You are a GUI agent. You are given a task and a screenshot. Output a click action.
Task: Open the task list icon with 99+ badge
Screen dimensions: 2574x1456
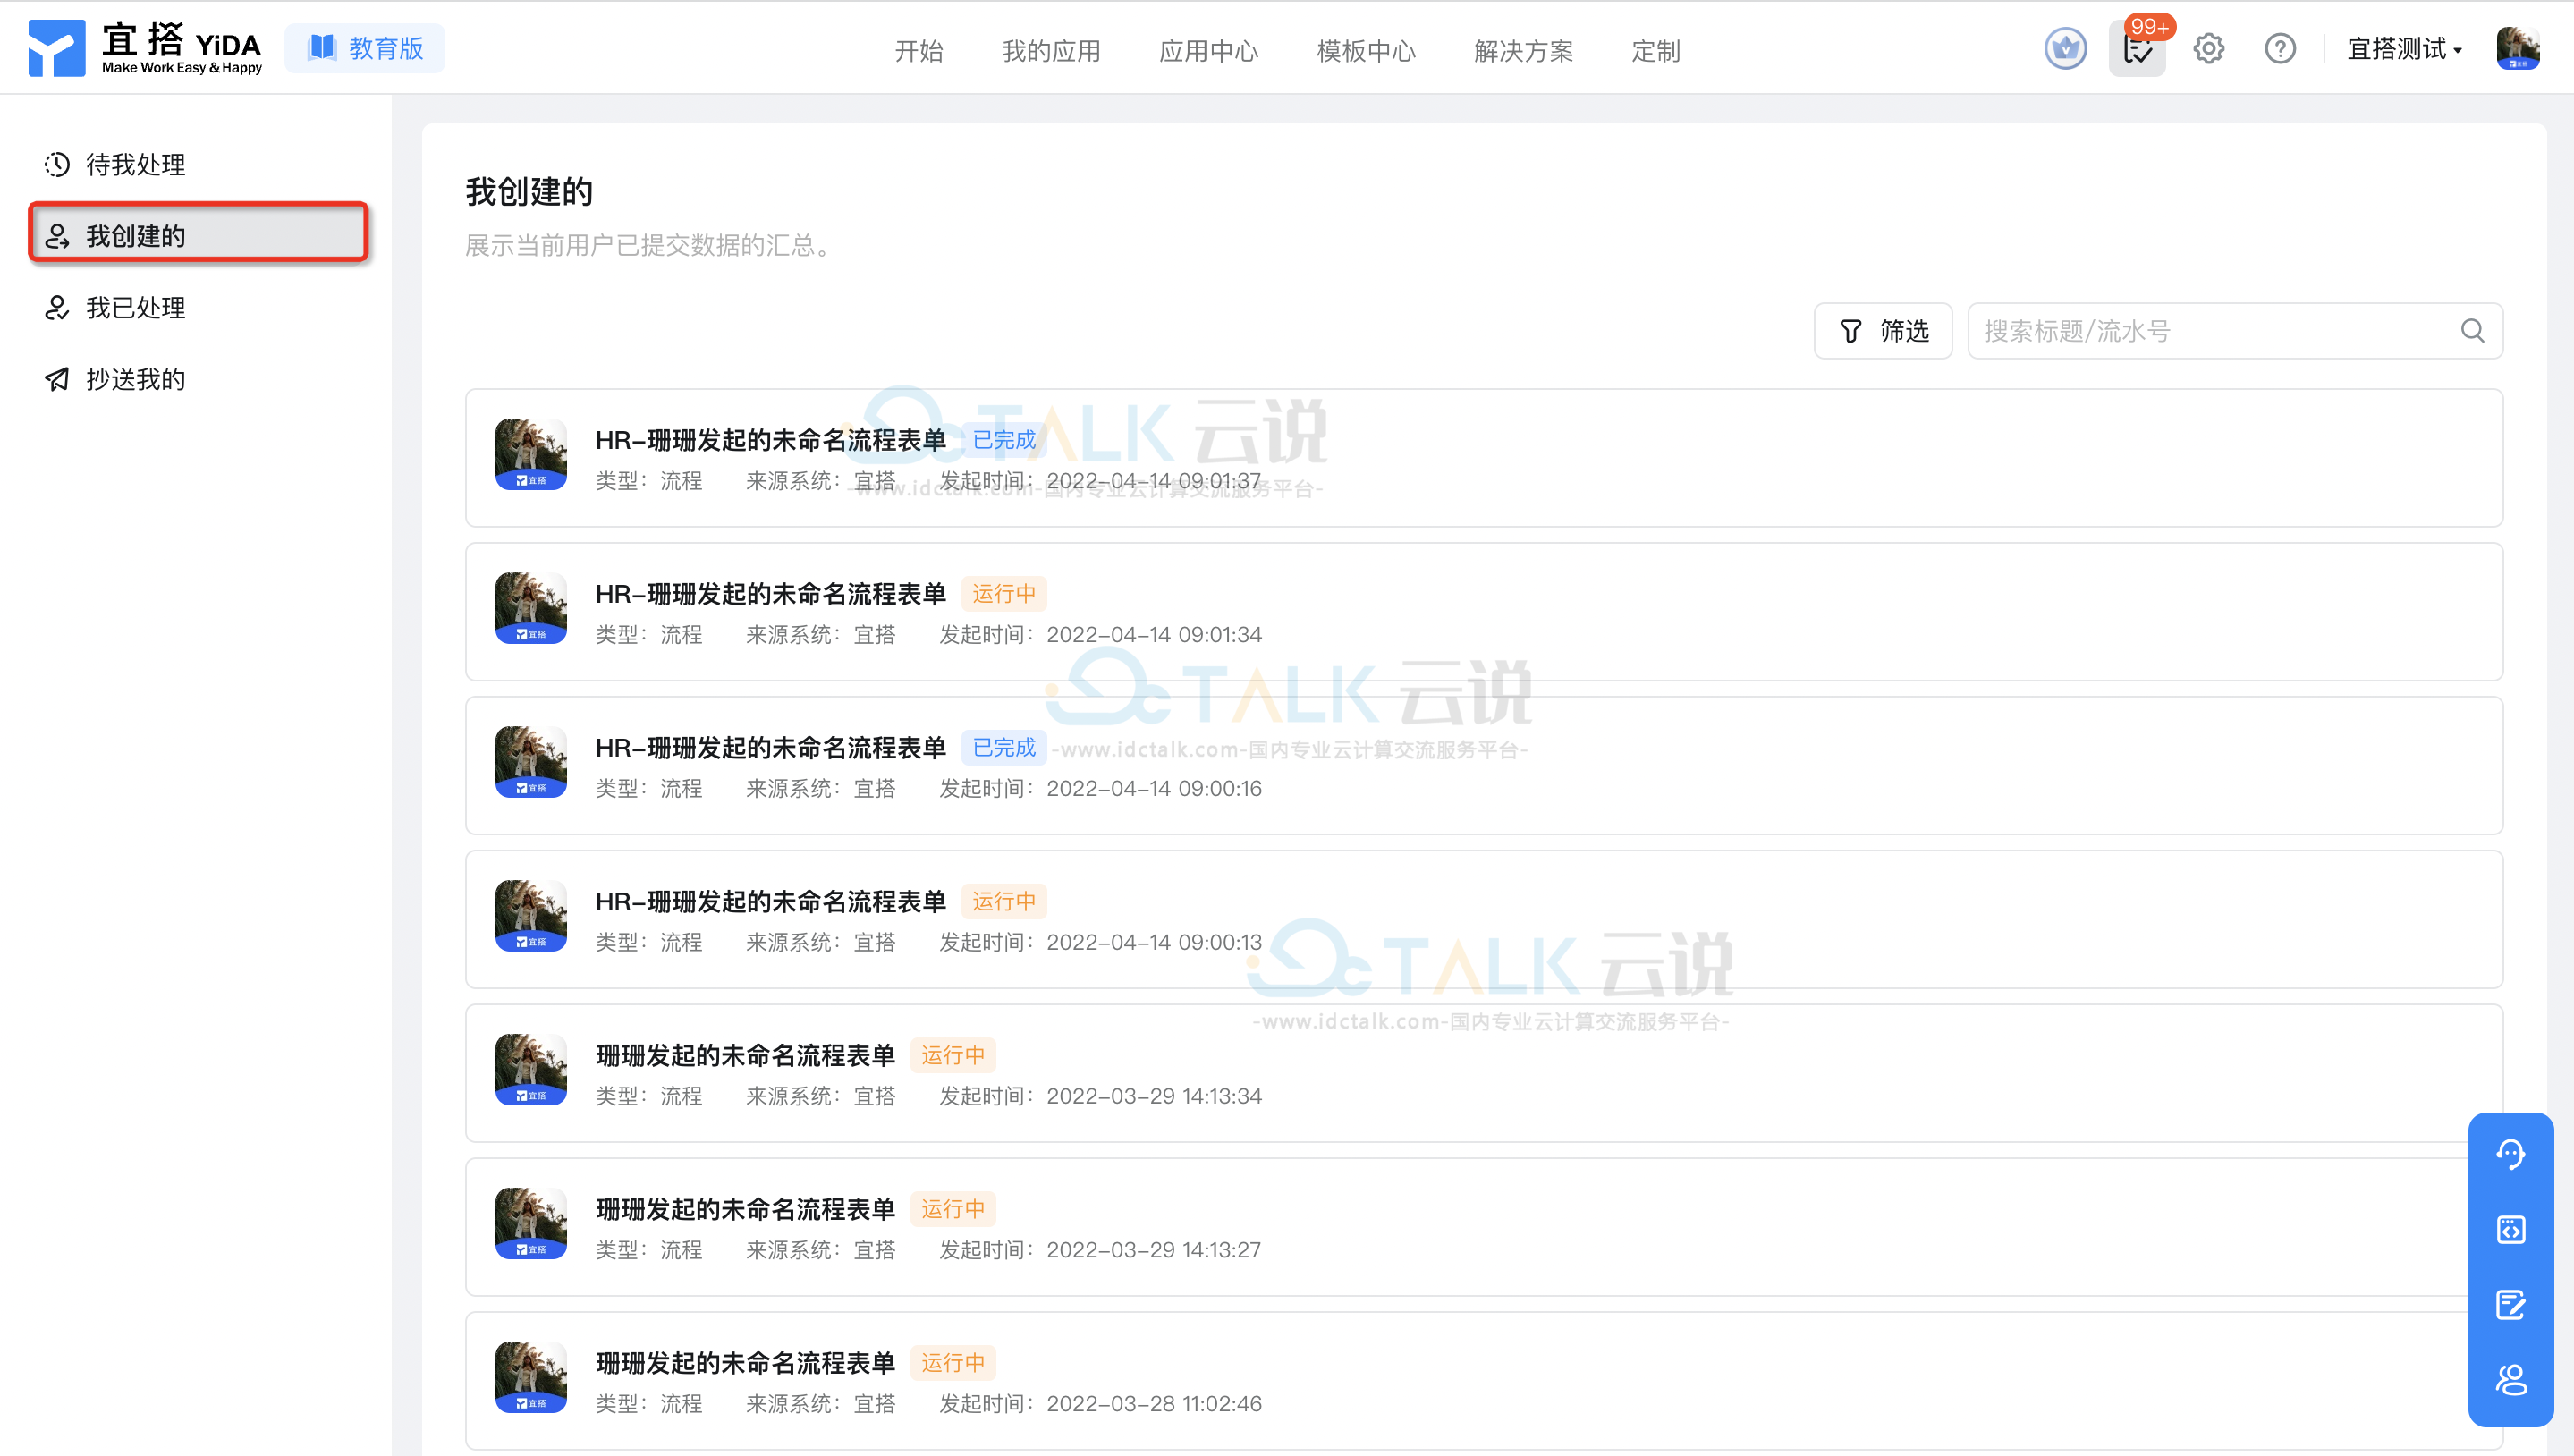[x=2137, y=48]
